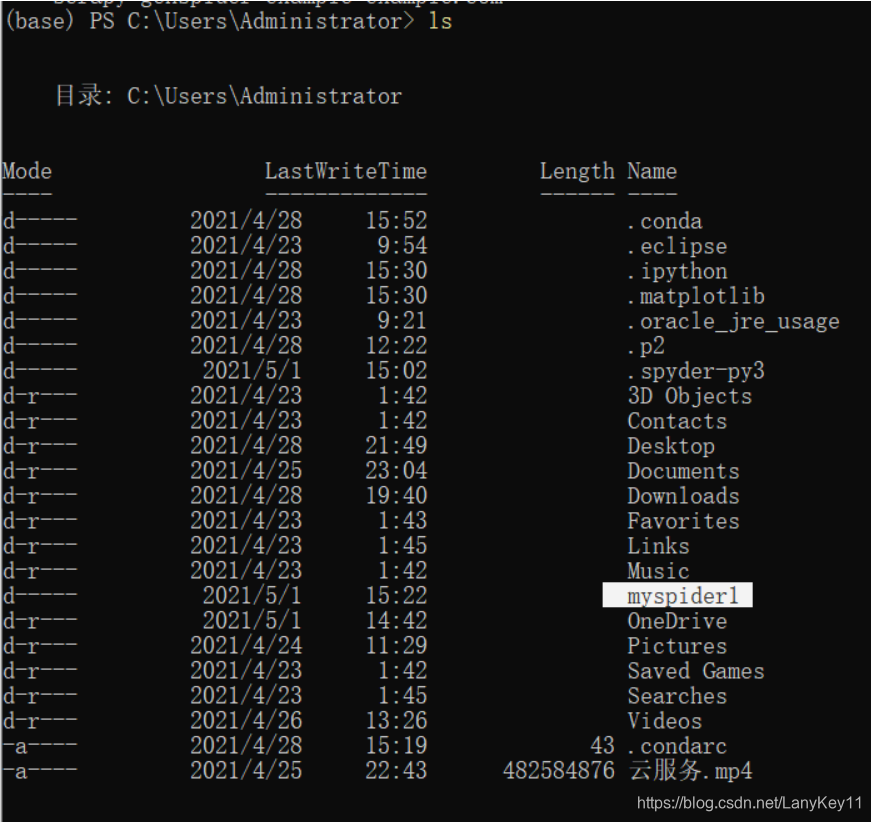
Task: Click the Length column header
Action: tap(577, 171)
